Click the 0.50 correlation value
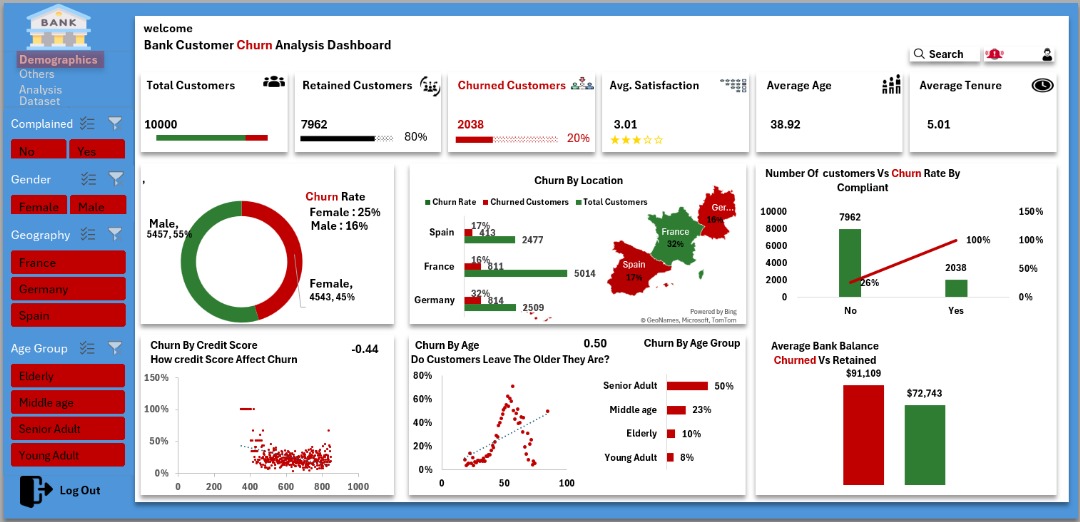The image size is (1080, 522). pyautogui.click(x=595, y=344)
